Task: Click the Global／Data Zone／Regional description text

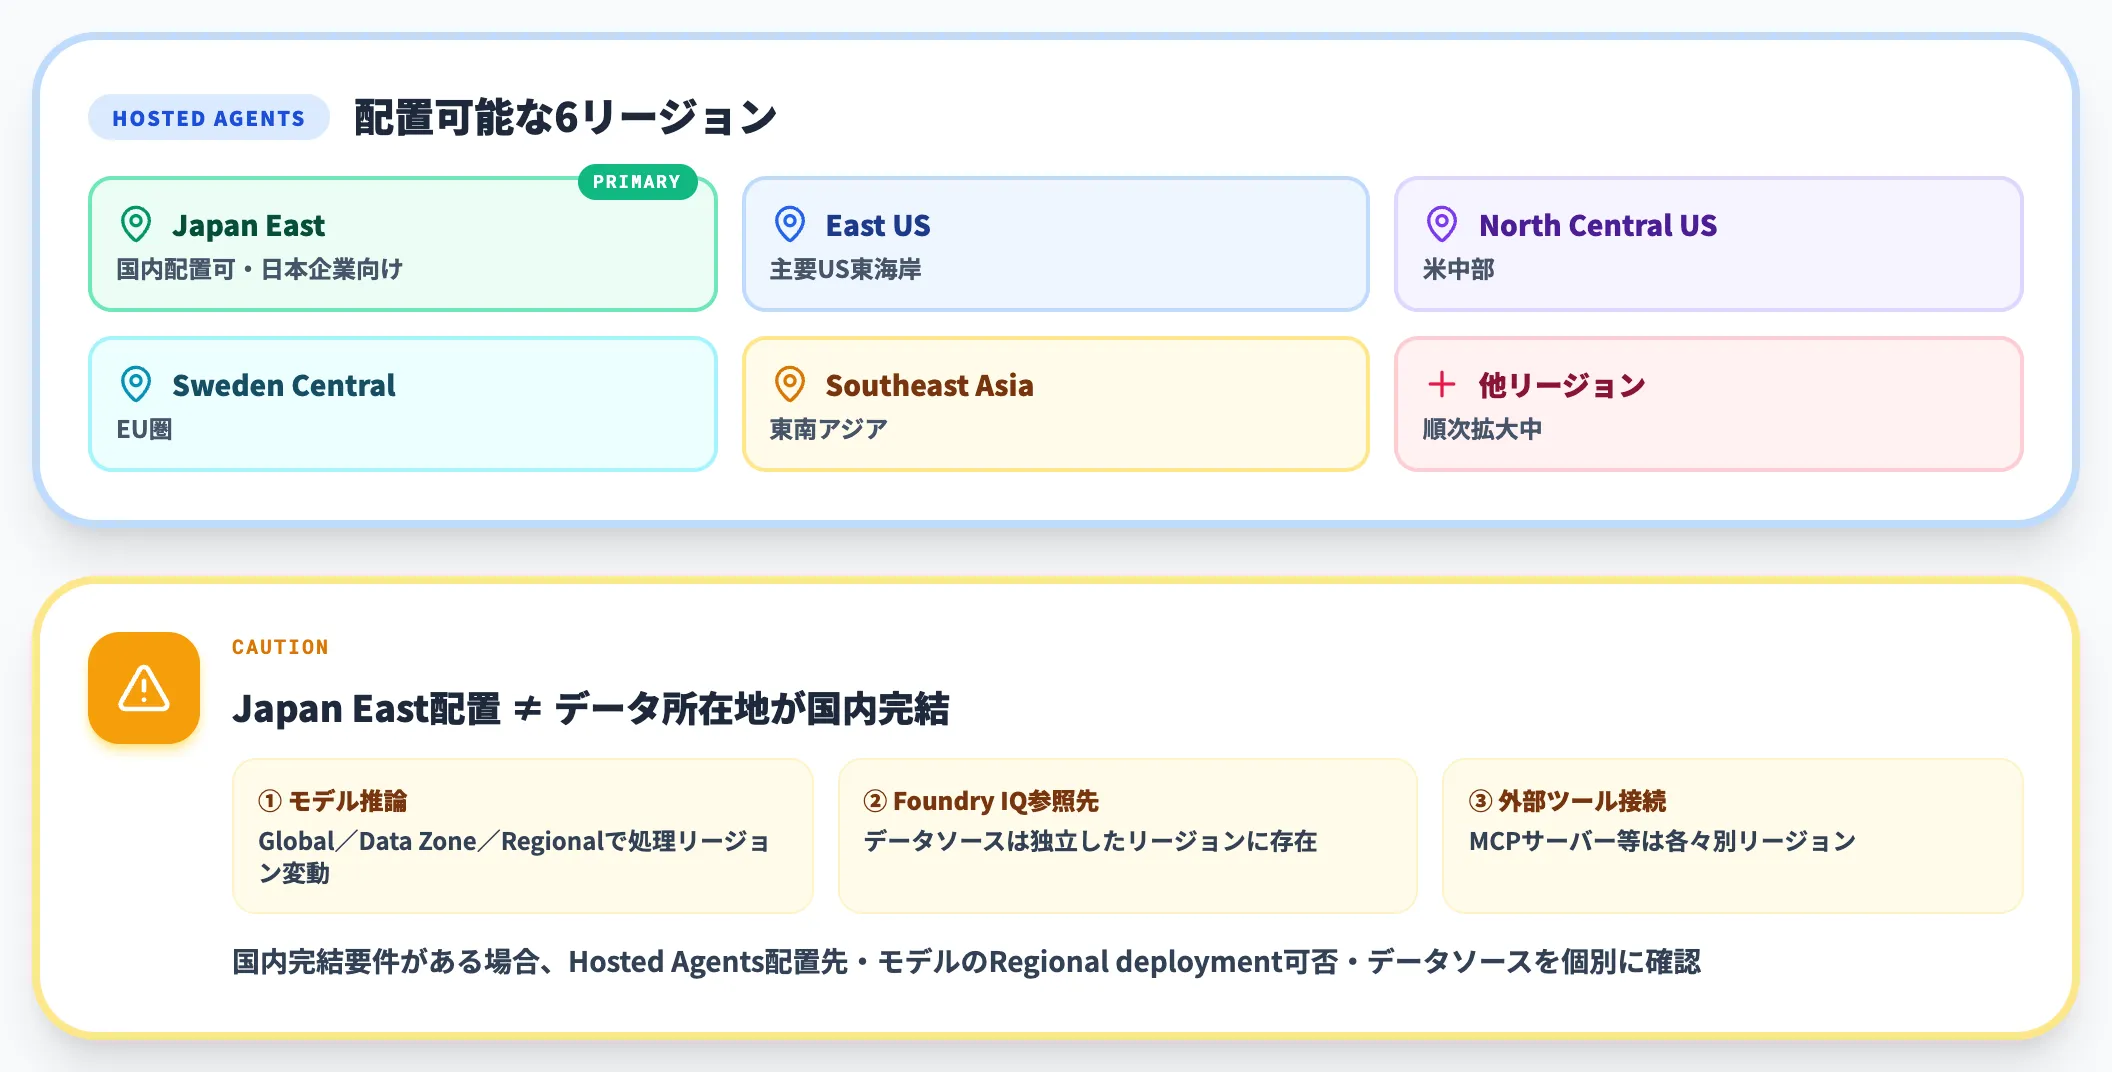Action: point(514,857)
